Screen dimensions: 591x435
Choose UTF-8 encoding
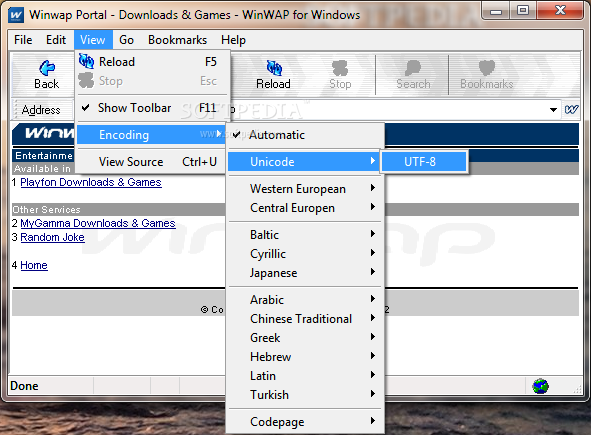[424, 162]
